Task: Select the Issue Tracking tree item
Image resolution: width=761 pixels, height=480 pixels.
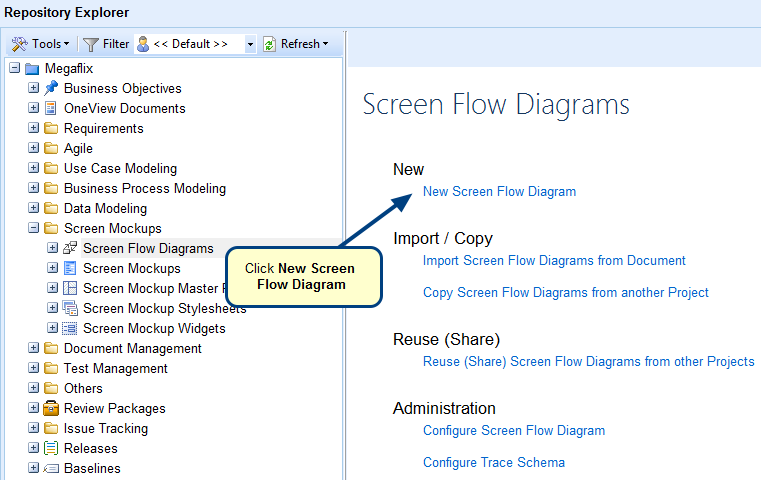Action: pyautogui.click(x=105, y=428)
